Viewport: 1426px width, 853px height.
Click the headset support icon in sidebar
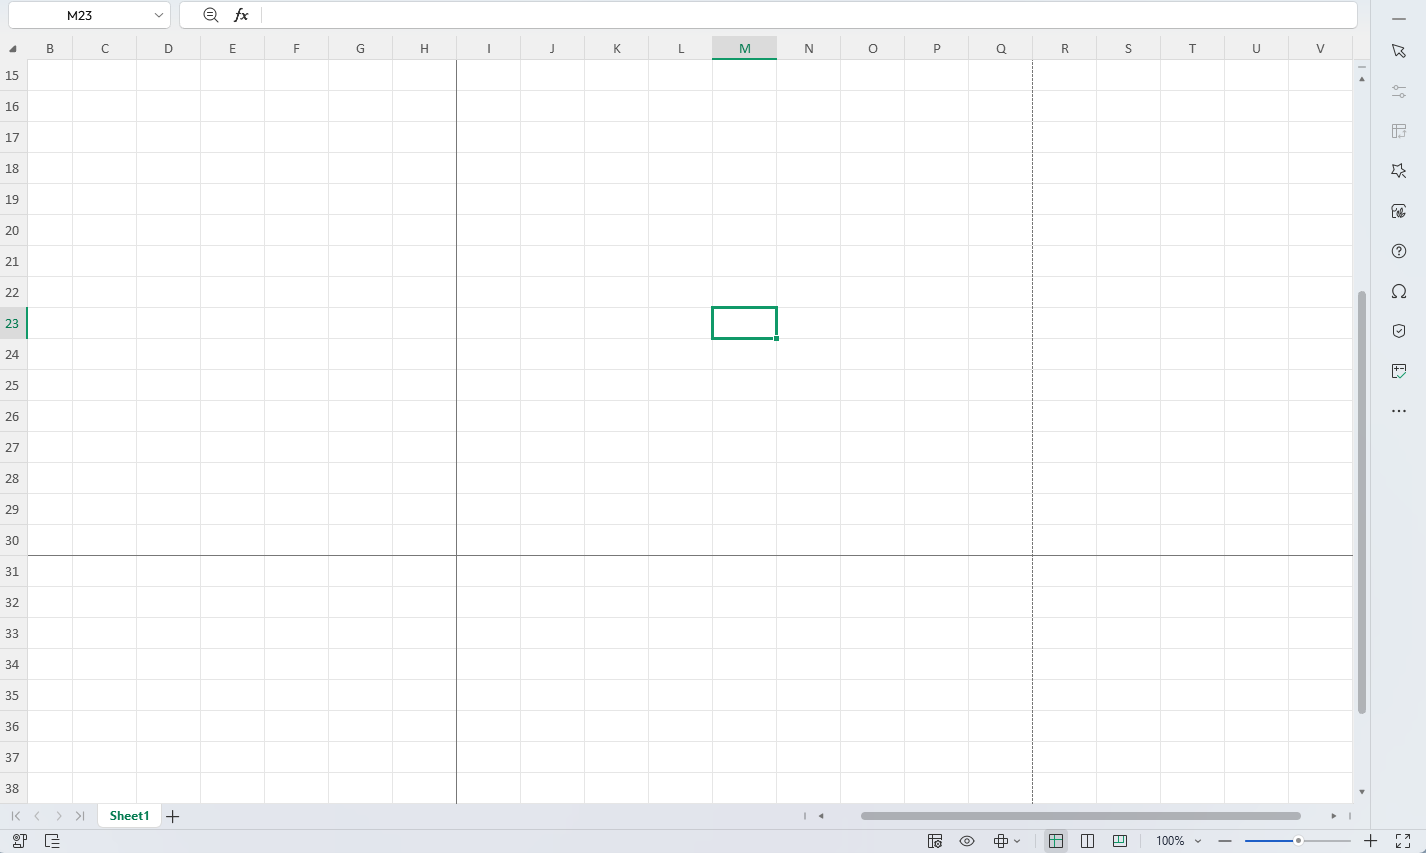point(1399,291)
